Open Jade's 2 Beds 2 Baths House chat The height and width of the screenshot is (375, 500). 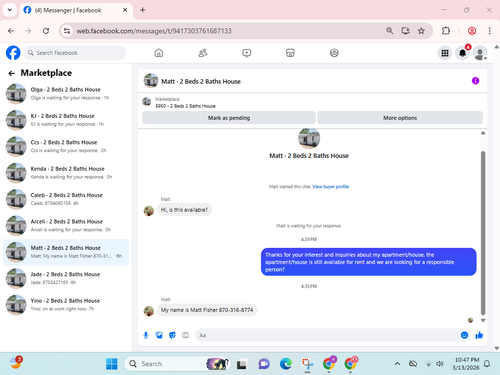66,278
